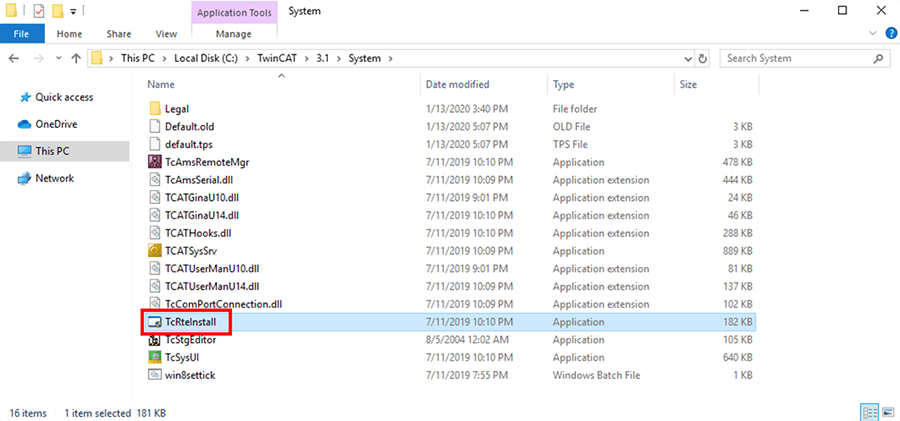Select Network in navigation pane
Viewport: 900px width, 421px height.
(55, 179)
